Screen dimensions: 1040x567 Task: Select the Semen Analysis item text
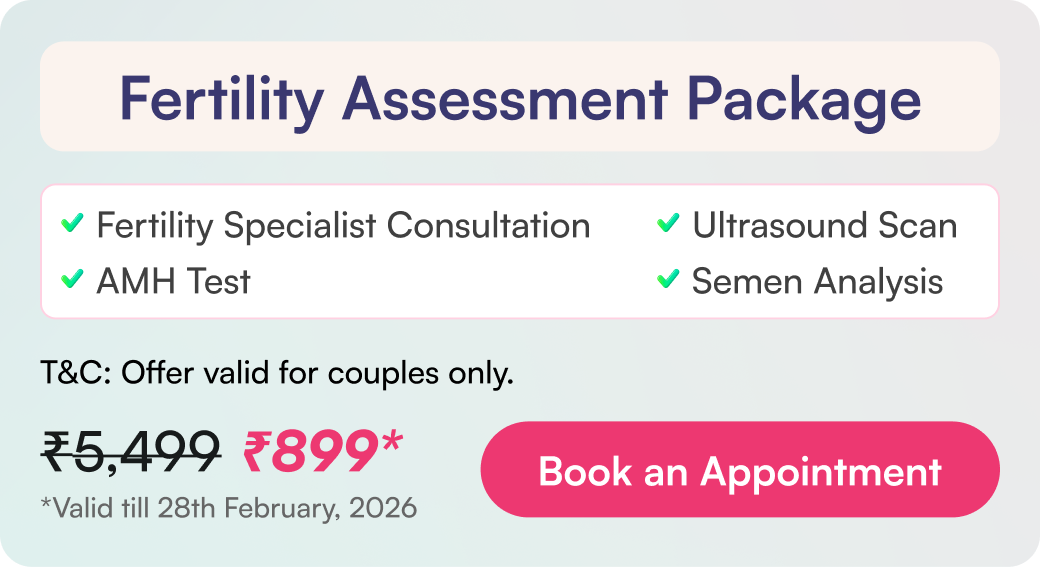pos(817,281)
